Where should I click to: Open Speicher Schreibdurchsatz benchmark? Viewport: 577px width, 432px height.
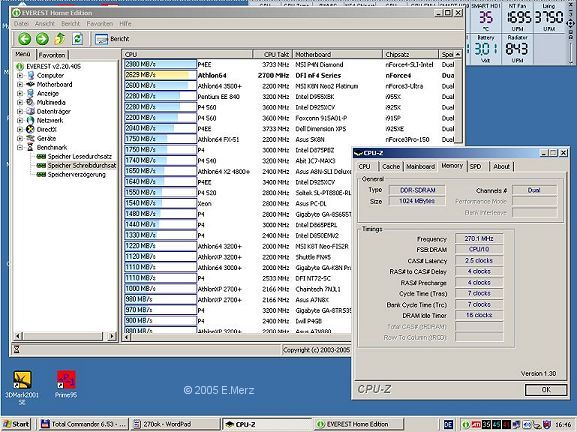pos(82,166)
